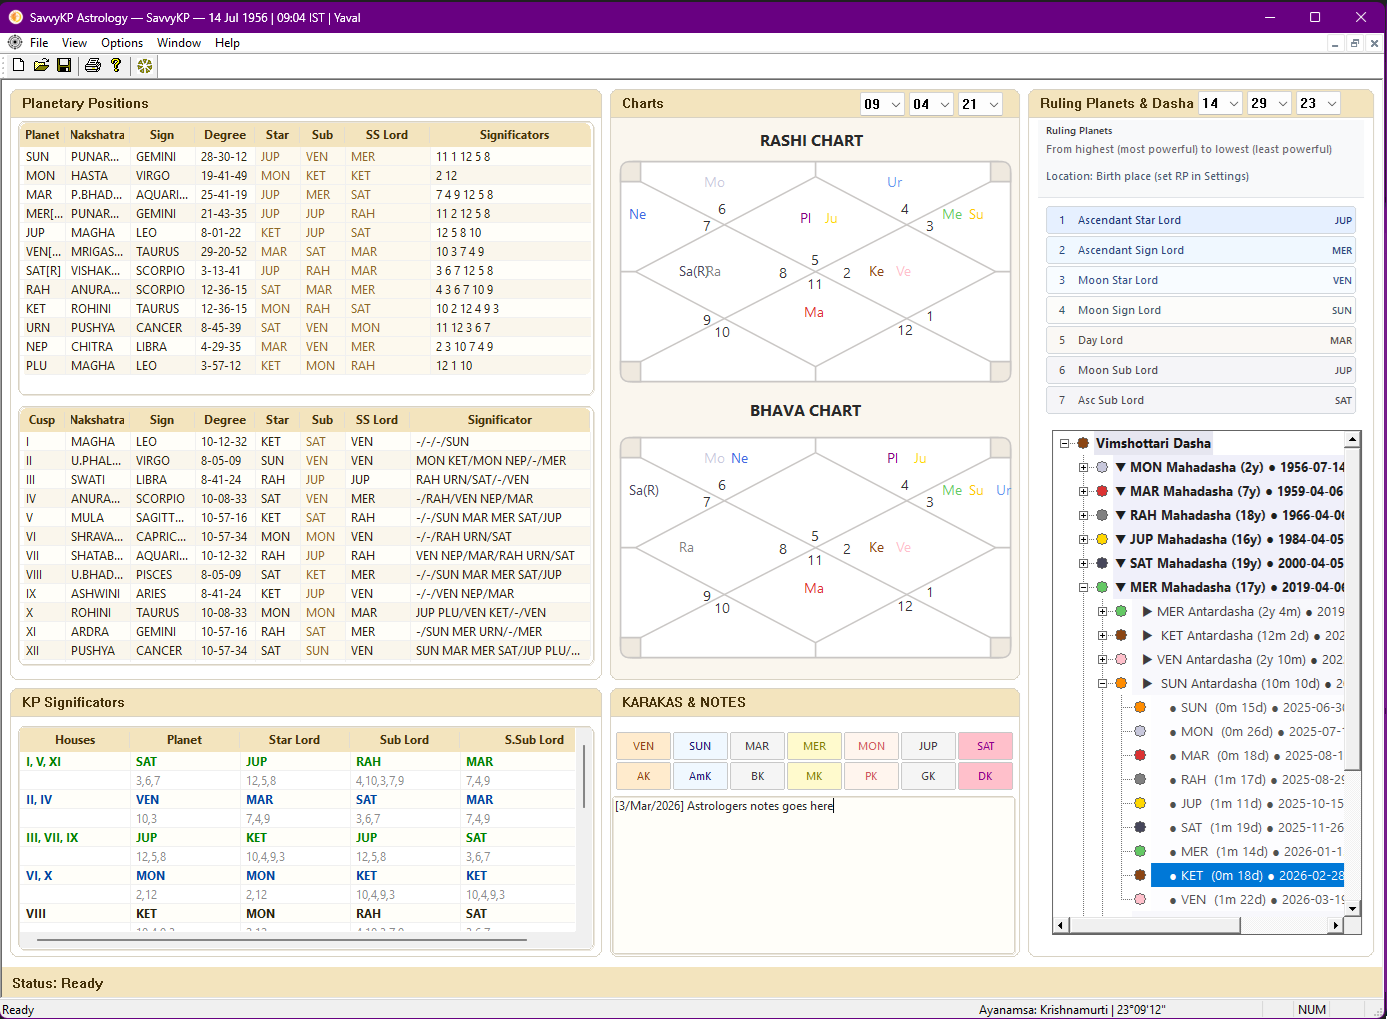Image resolution: width=1387 pixels, height=1019 pixels.
Task: Select Ascendant Star Lord in Ruling Planets
Action: (x=1200, y=221)
